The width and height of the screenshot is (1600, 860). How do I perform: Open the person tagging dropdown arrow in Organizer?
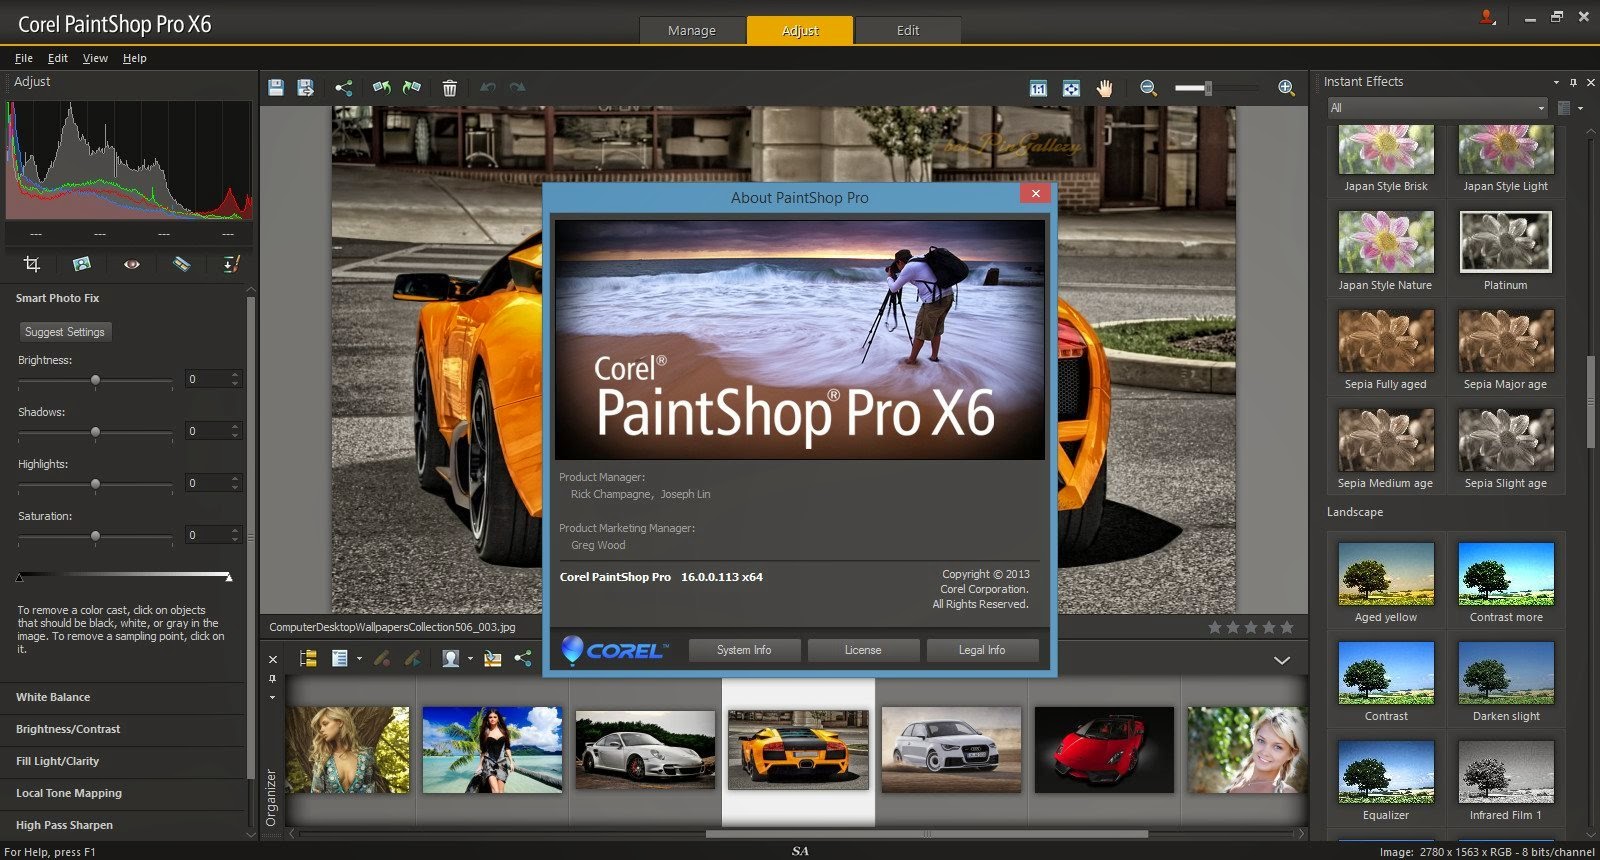point(470,659)
